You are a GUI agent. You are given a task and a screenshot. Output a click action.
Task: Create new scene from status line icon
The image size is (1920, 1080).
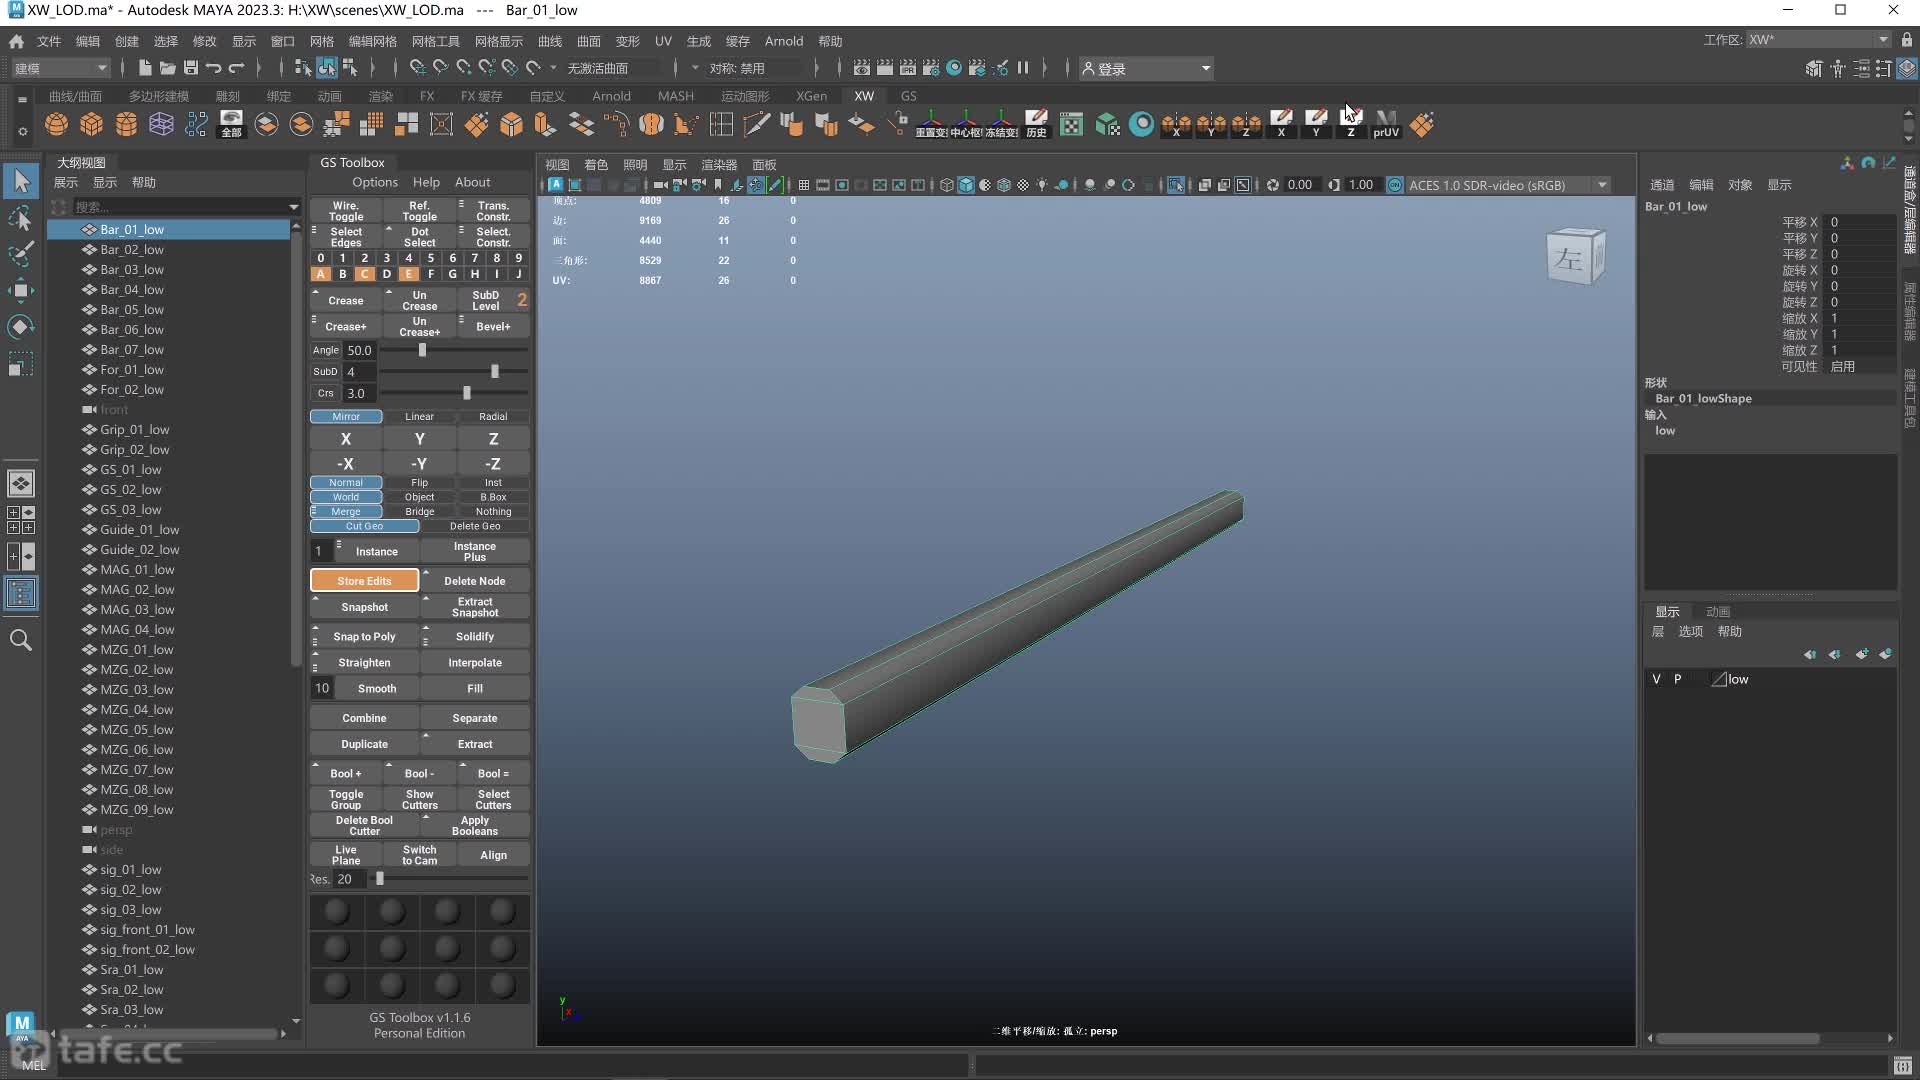pos(145,68)
